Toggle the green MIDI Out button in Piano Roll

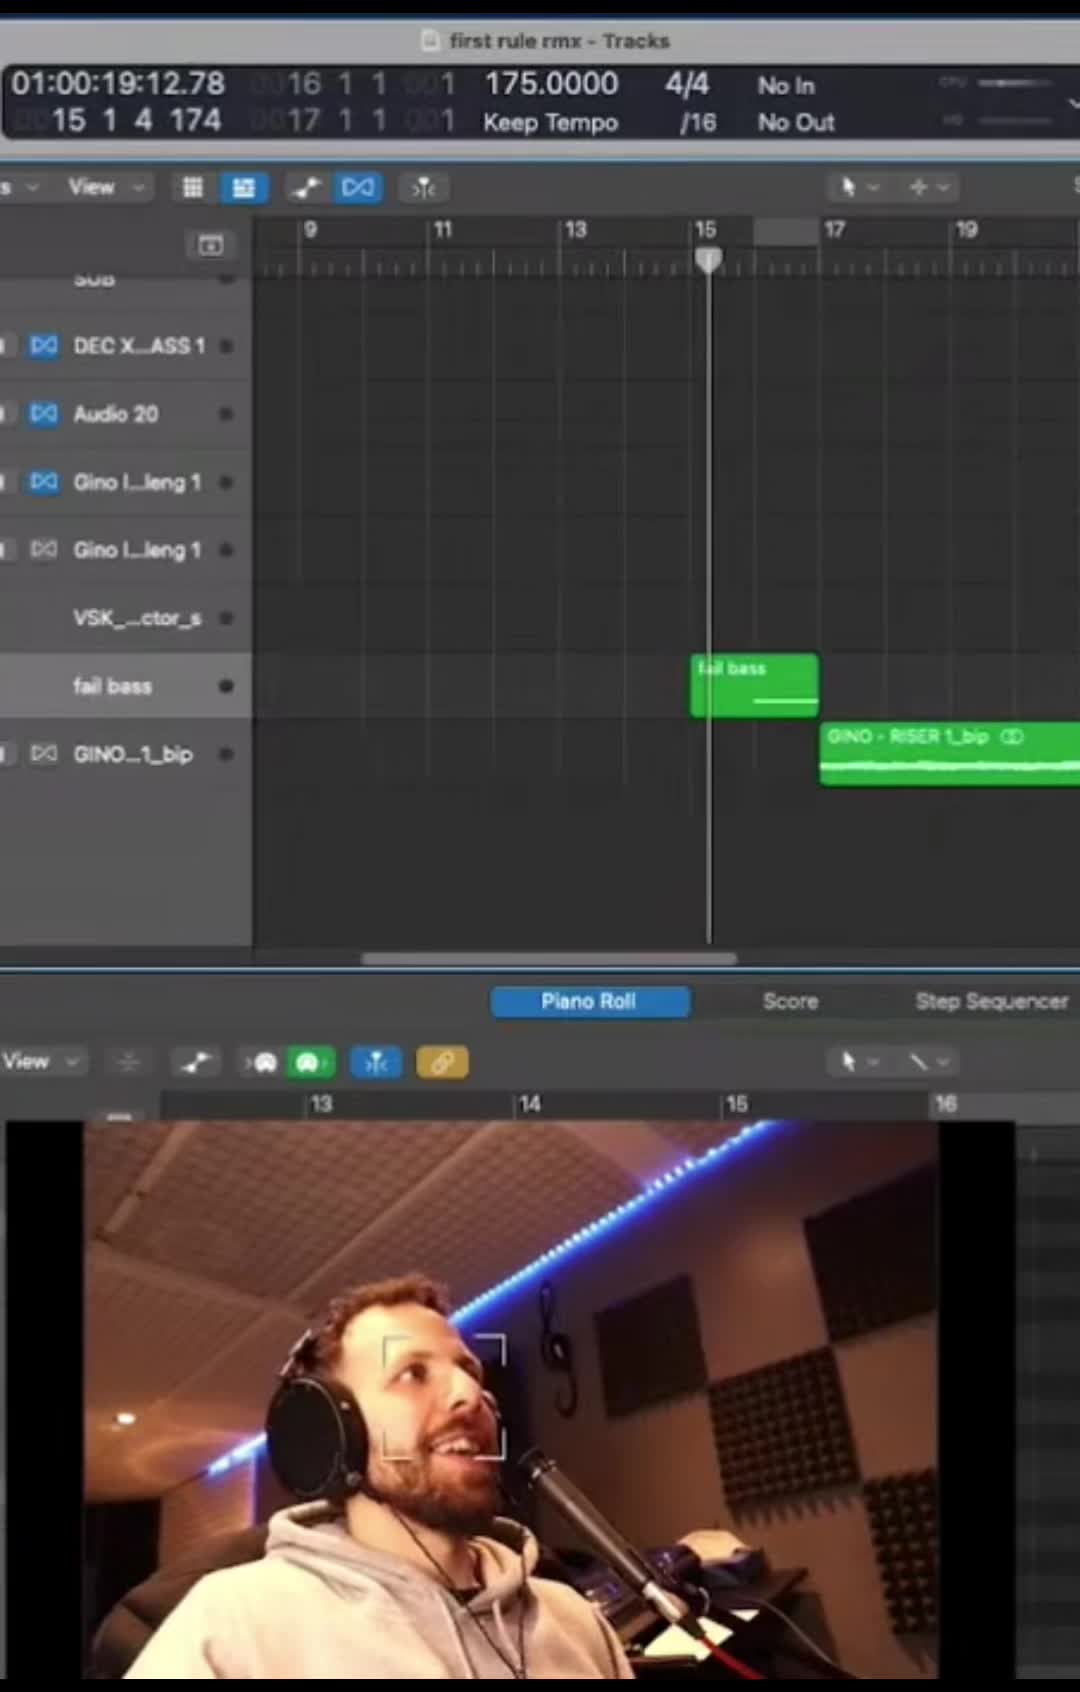pos(310,1062)
